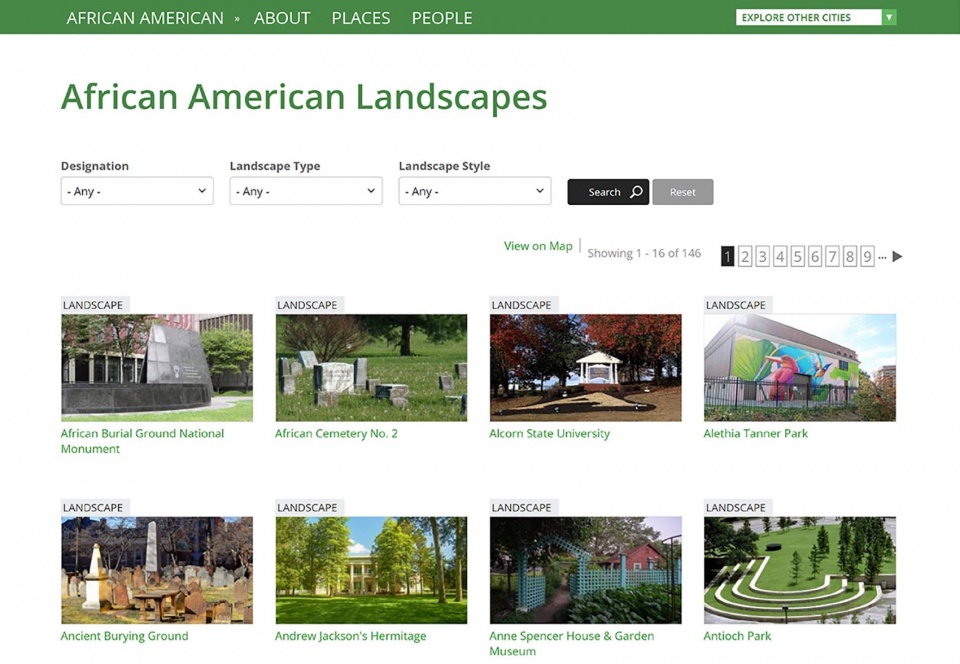Open Anne Spencer House & Garden Museum link
Viewport: 960px width, 664px height.
click(x=572, y=643)
